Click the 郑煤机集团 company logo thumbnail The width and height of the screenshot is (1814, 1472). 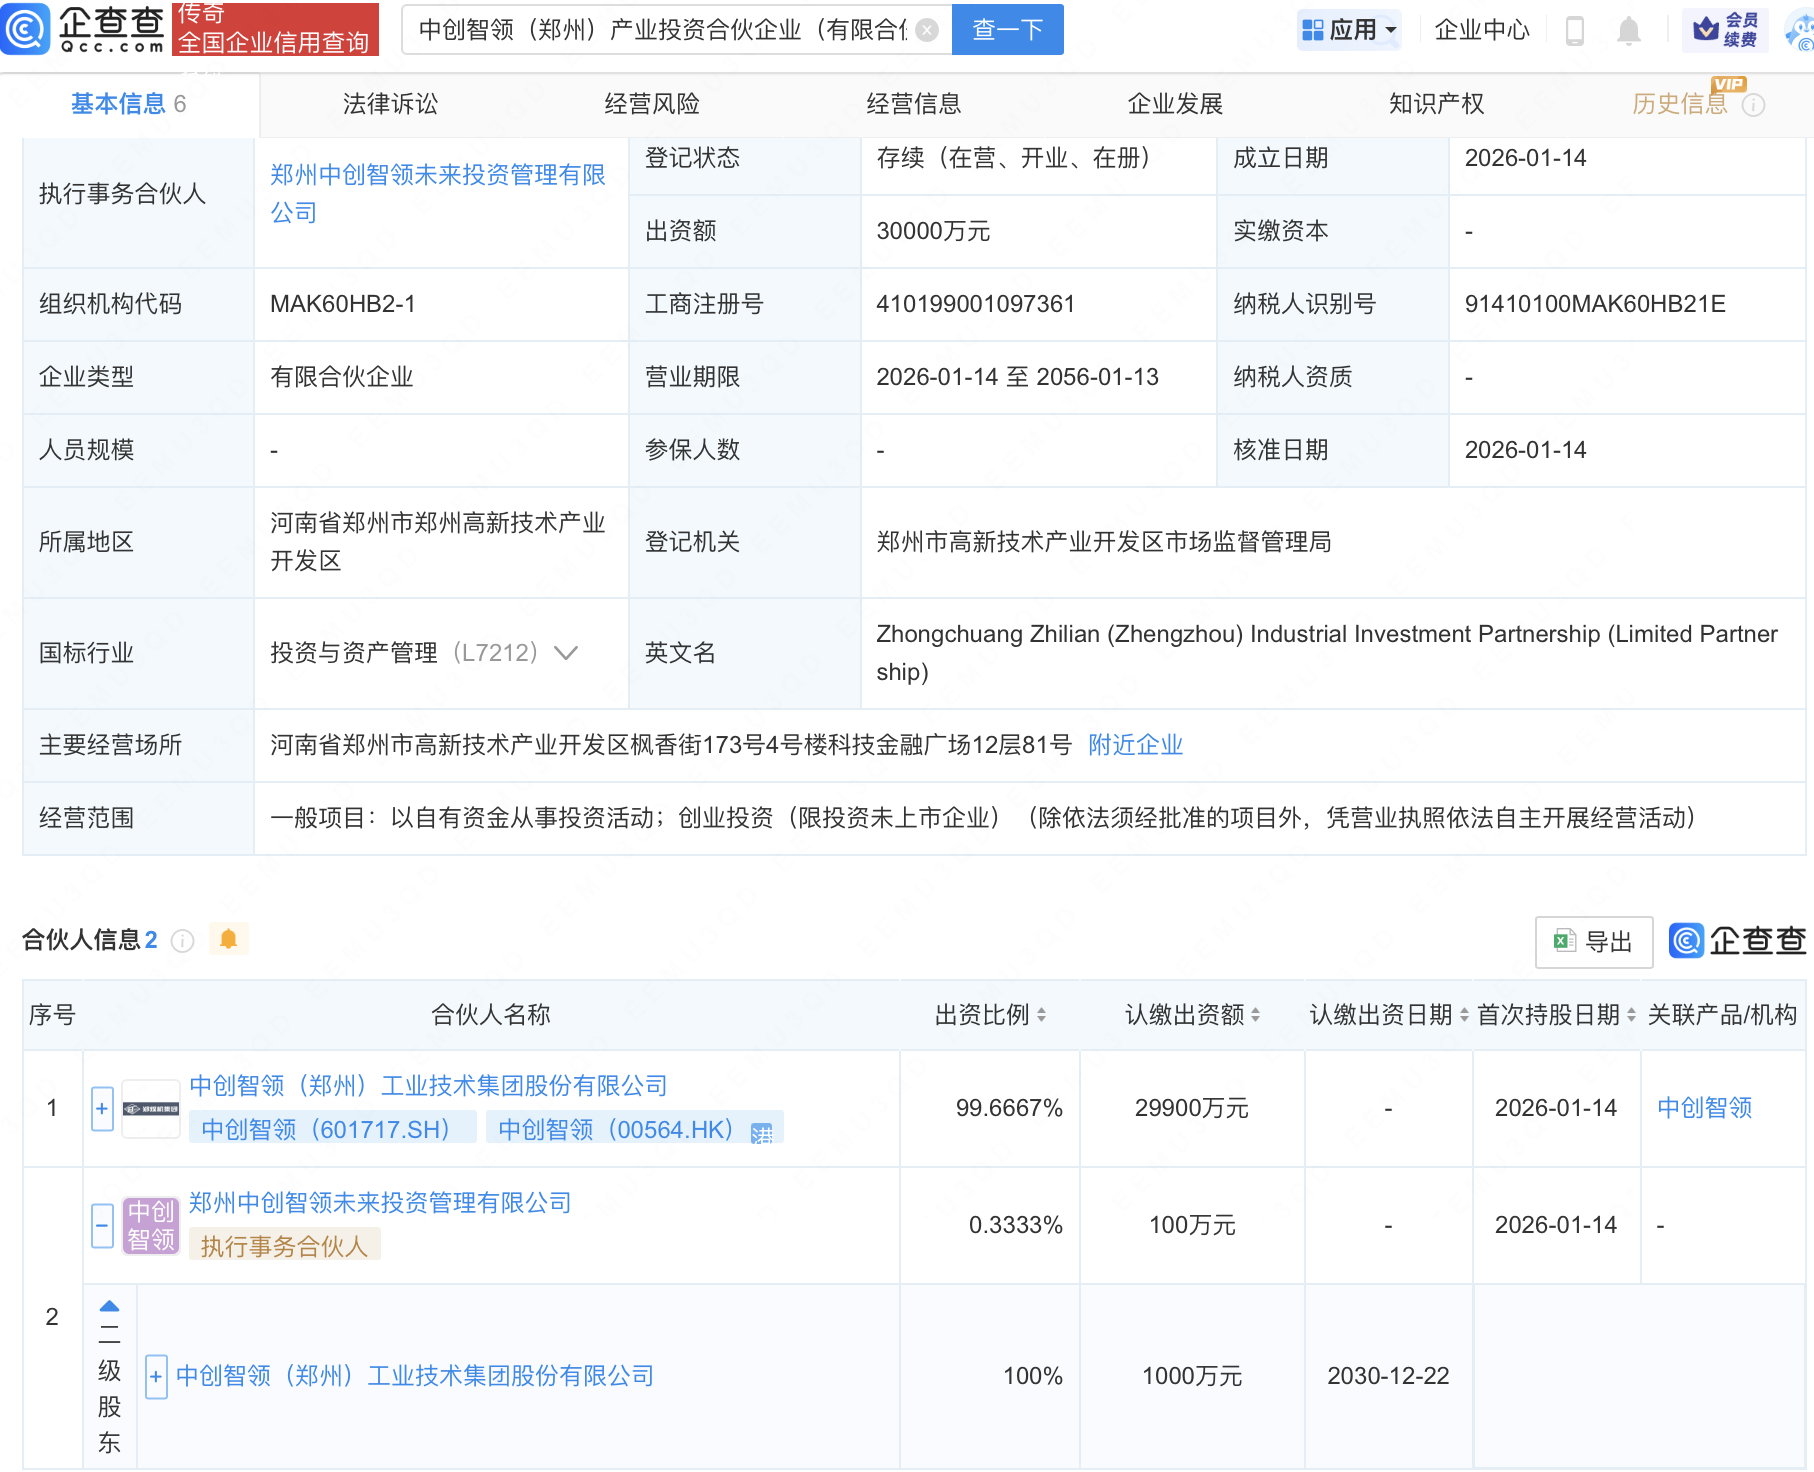point(151,1107)
